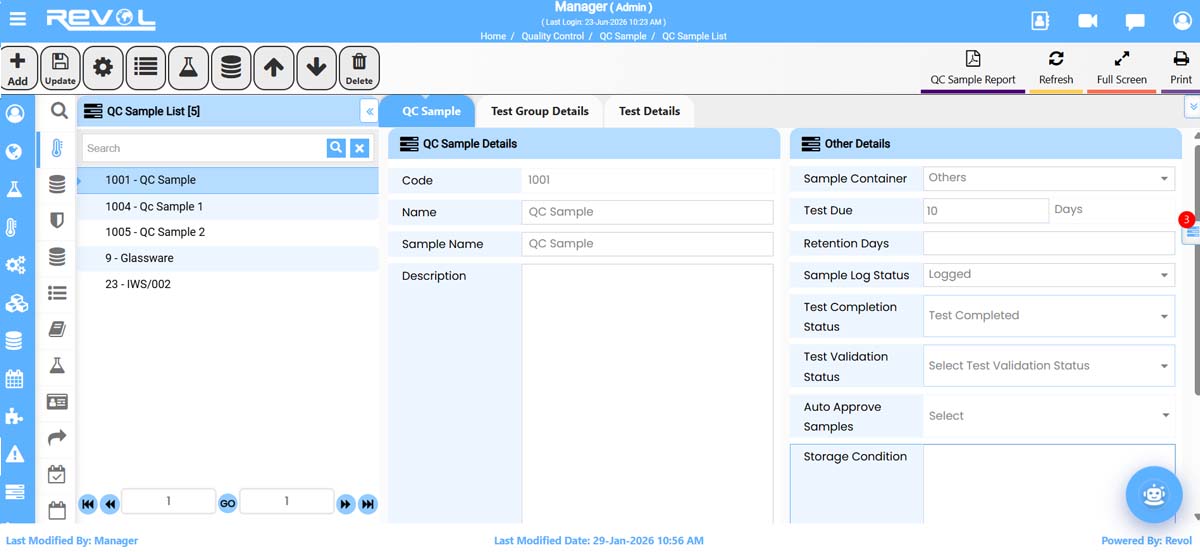1200x552 pixels.
Task: Open the notifications panel with badge 3
Action: [1191, 231]
